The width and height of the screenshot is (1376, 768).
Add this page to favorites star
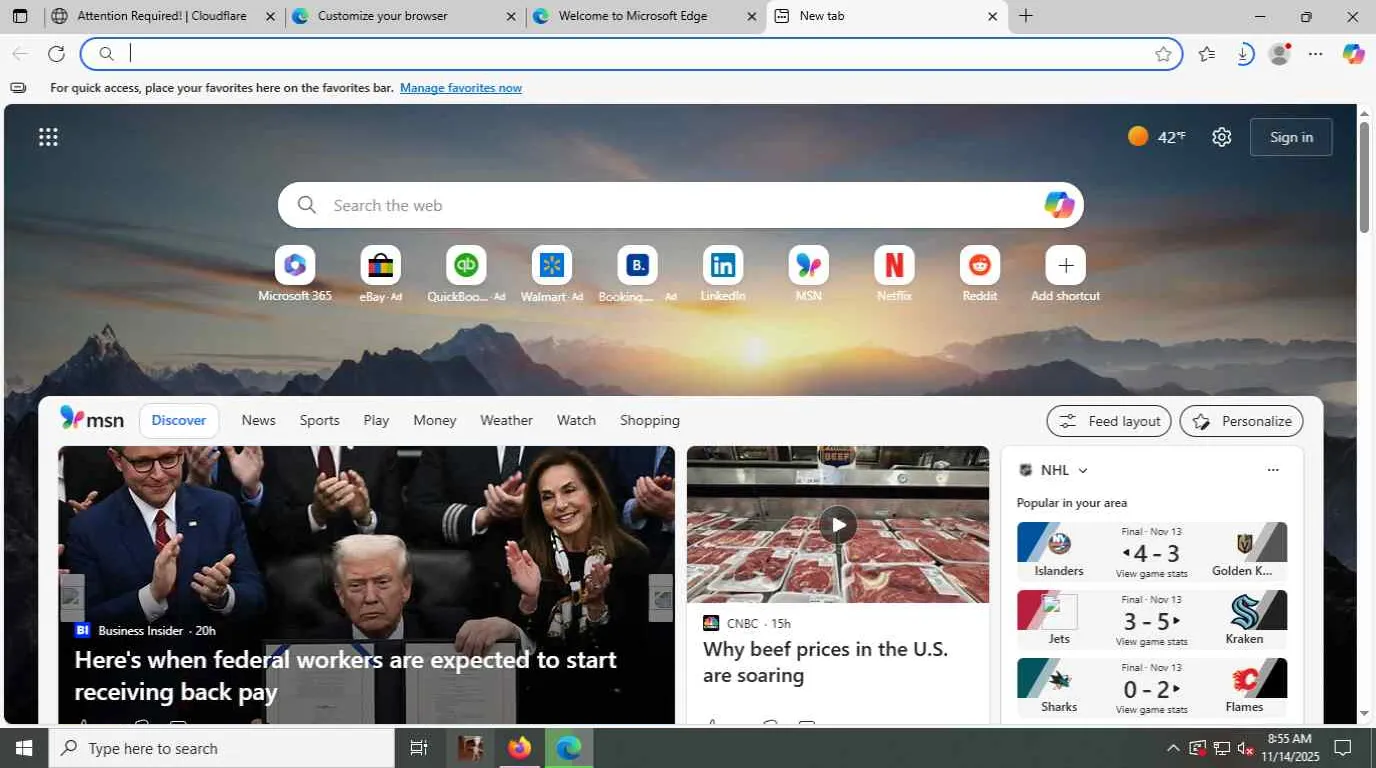[x=1163, y=54]
